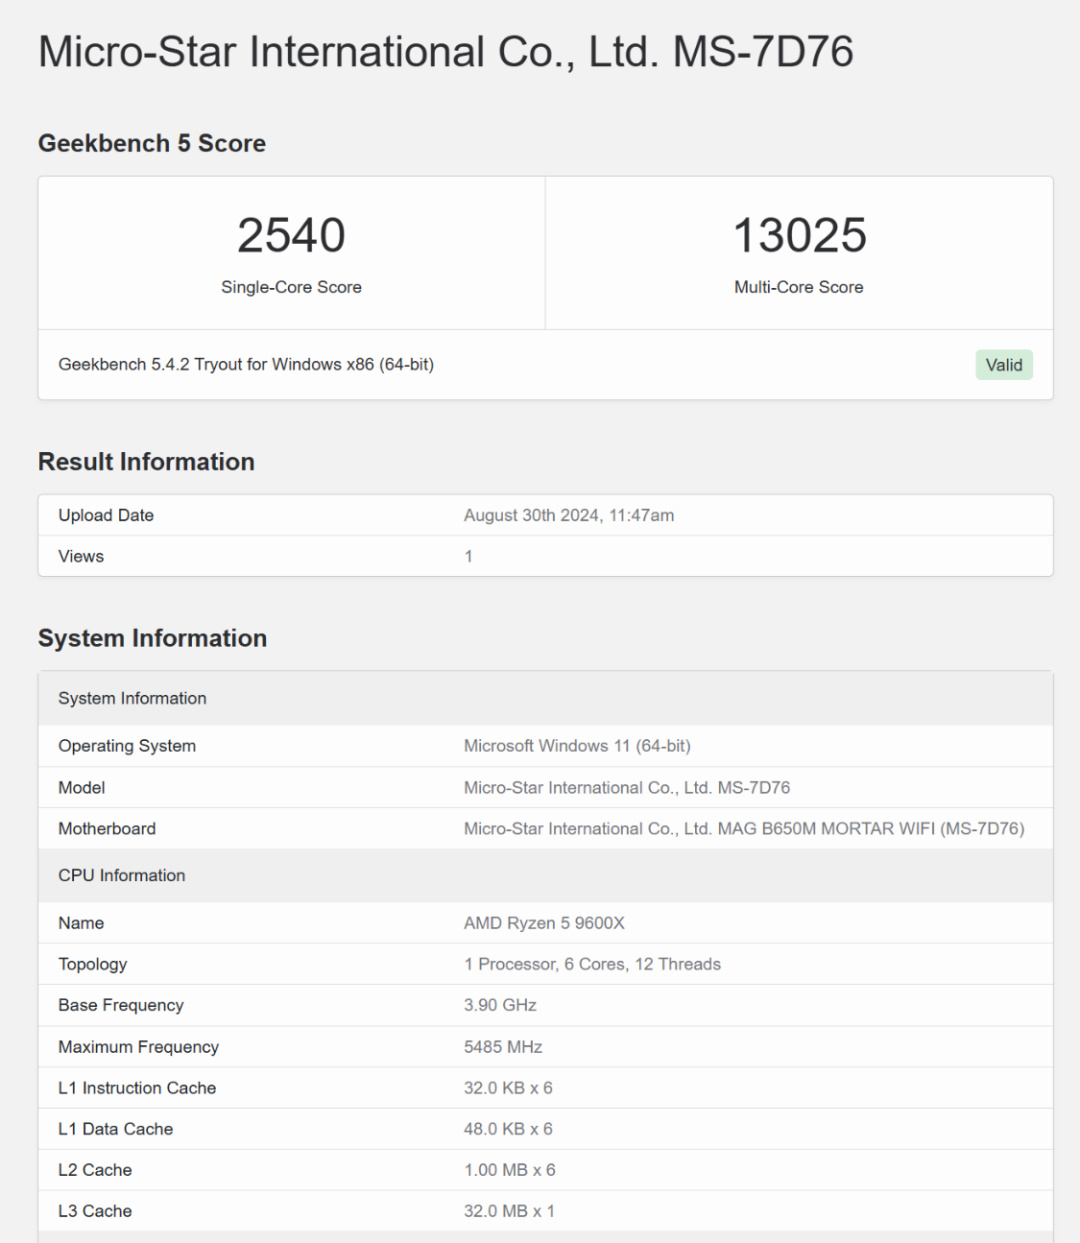Click the date 'August 30th 2024, 11:47am'
This screenshot has height=1243, width=1080.
pos(569,515)
